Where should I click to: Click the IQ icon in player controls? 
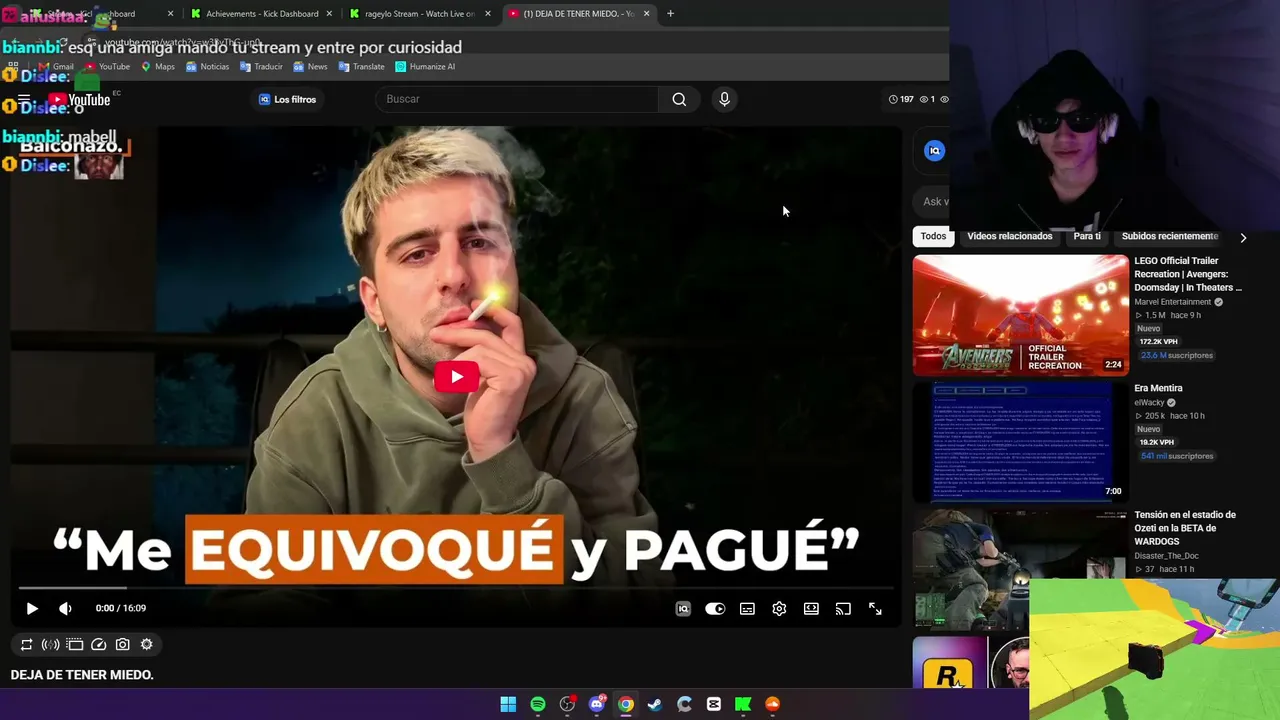coord(683,608)
